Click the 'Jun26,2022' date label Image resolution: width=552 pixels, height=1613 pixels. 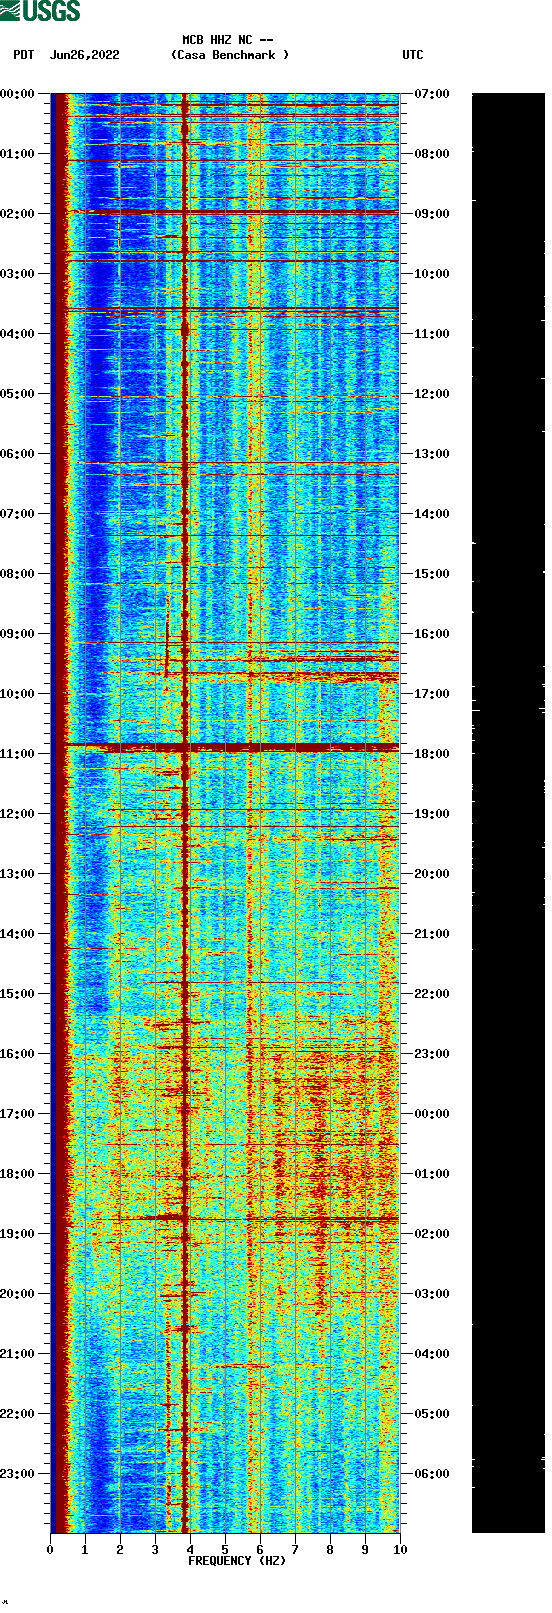tap(84, 55)
